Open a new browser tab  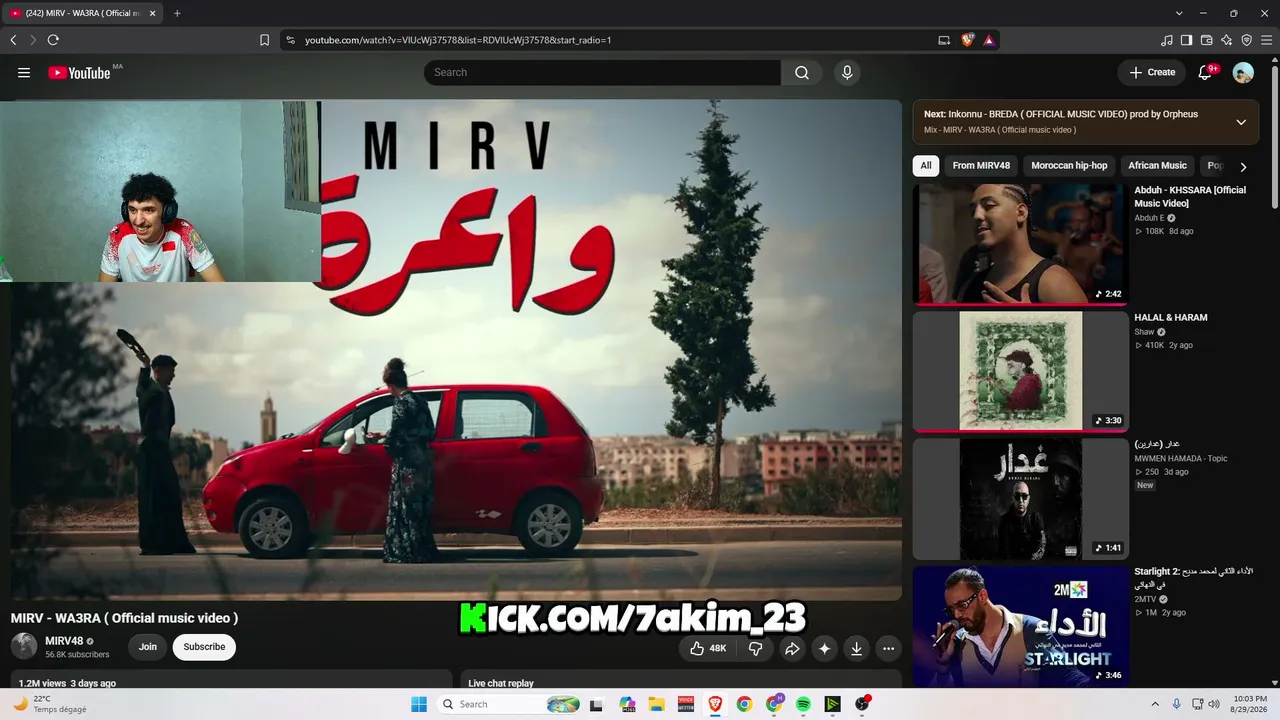(177, 13)
